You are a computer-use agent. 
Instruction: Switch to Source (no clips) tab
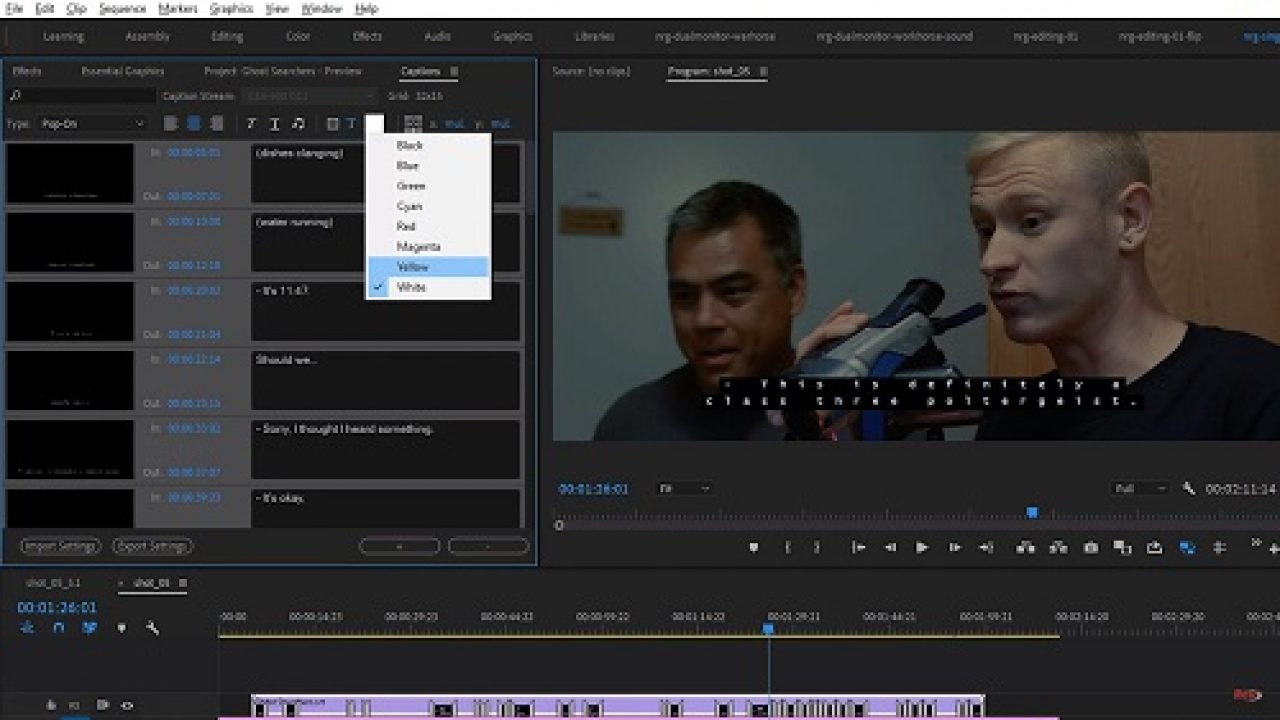coord(591,72)
